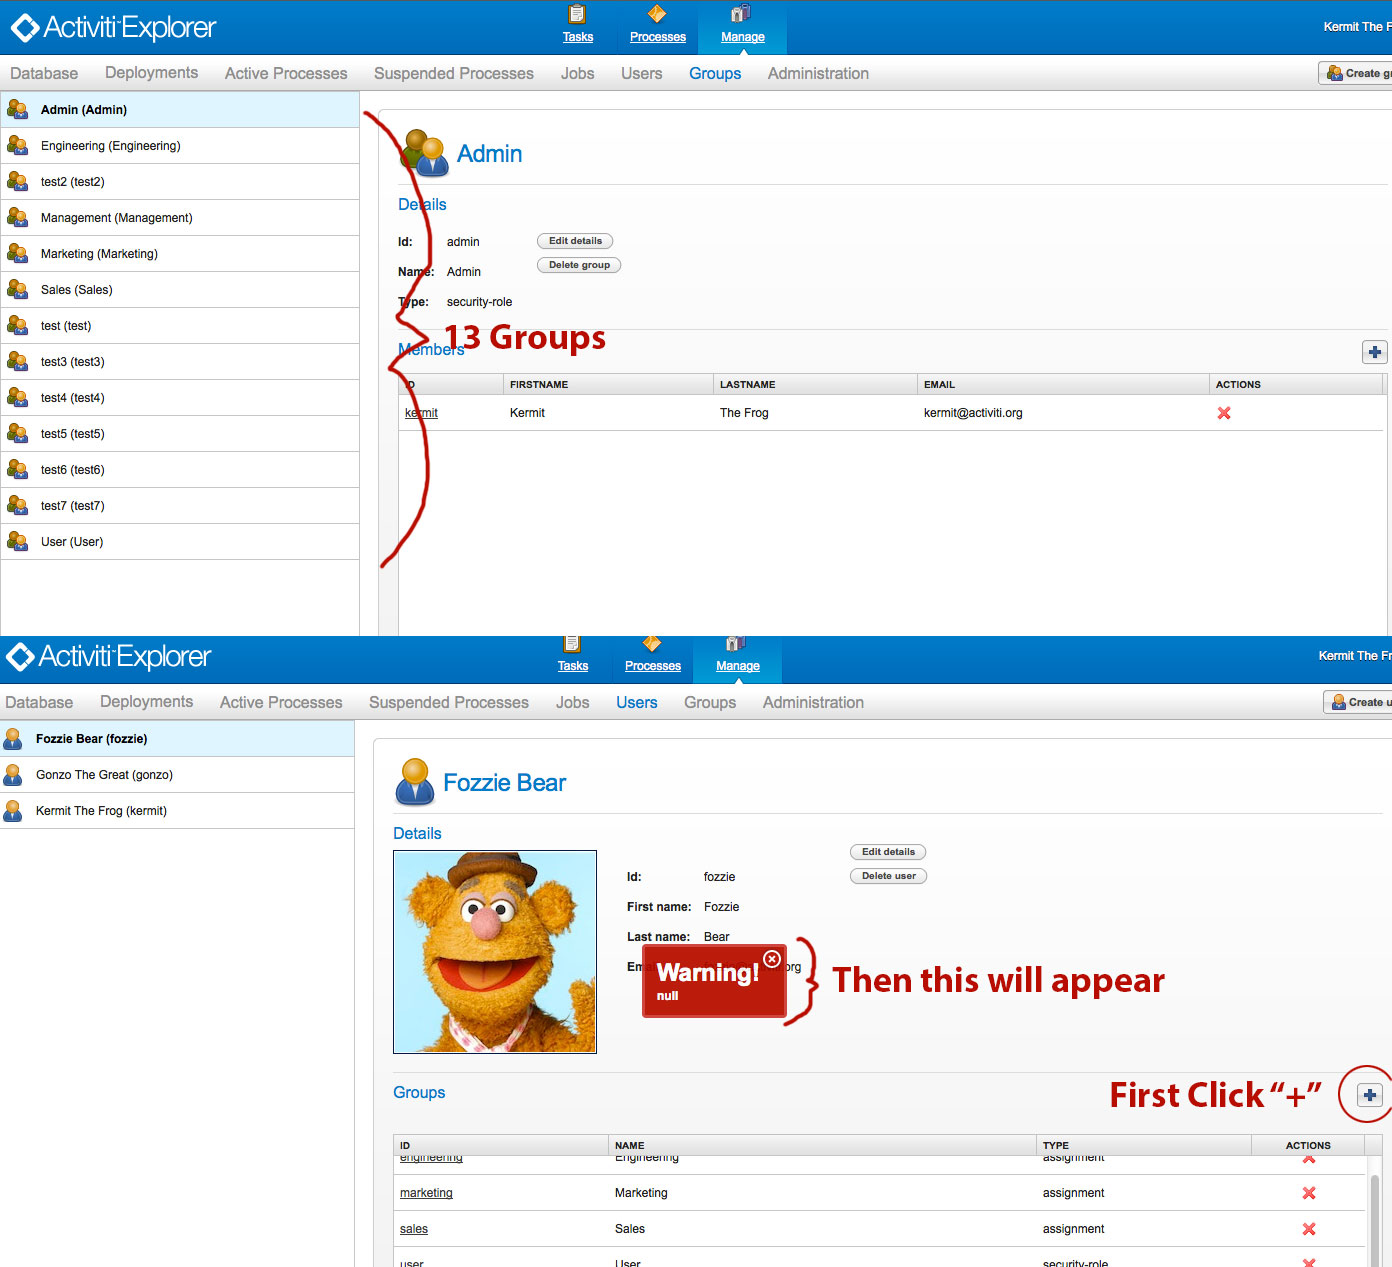This screenshot has width=1392, height=1267.
Task: Open Active Processes tab on the Groups page
Action: click(286, 73)
